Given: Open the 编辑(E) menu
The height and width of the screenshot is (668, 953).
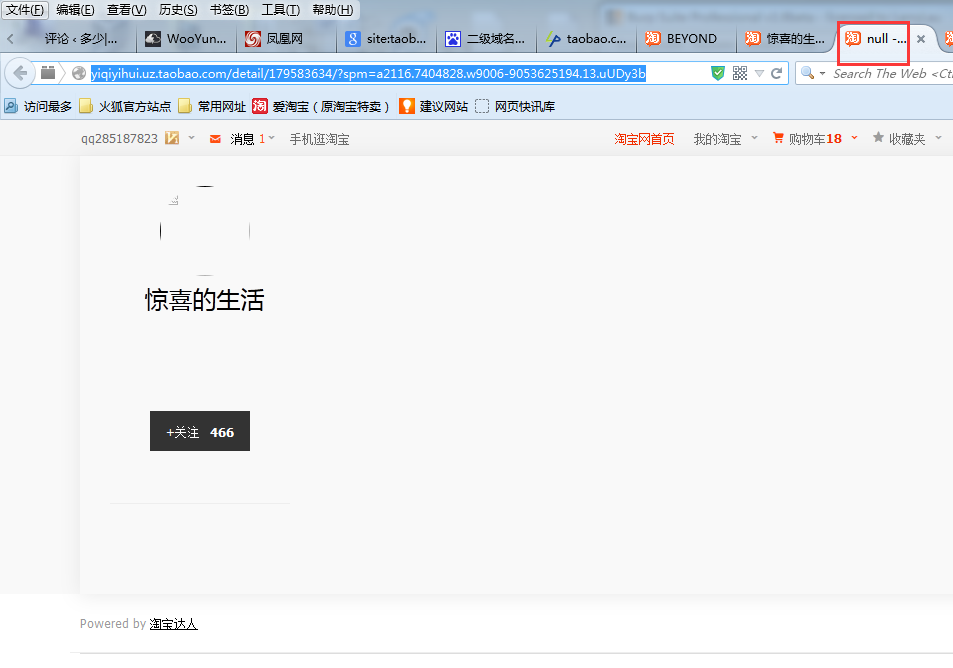Looking at the screenshot, I should (75, 10).
